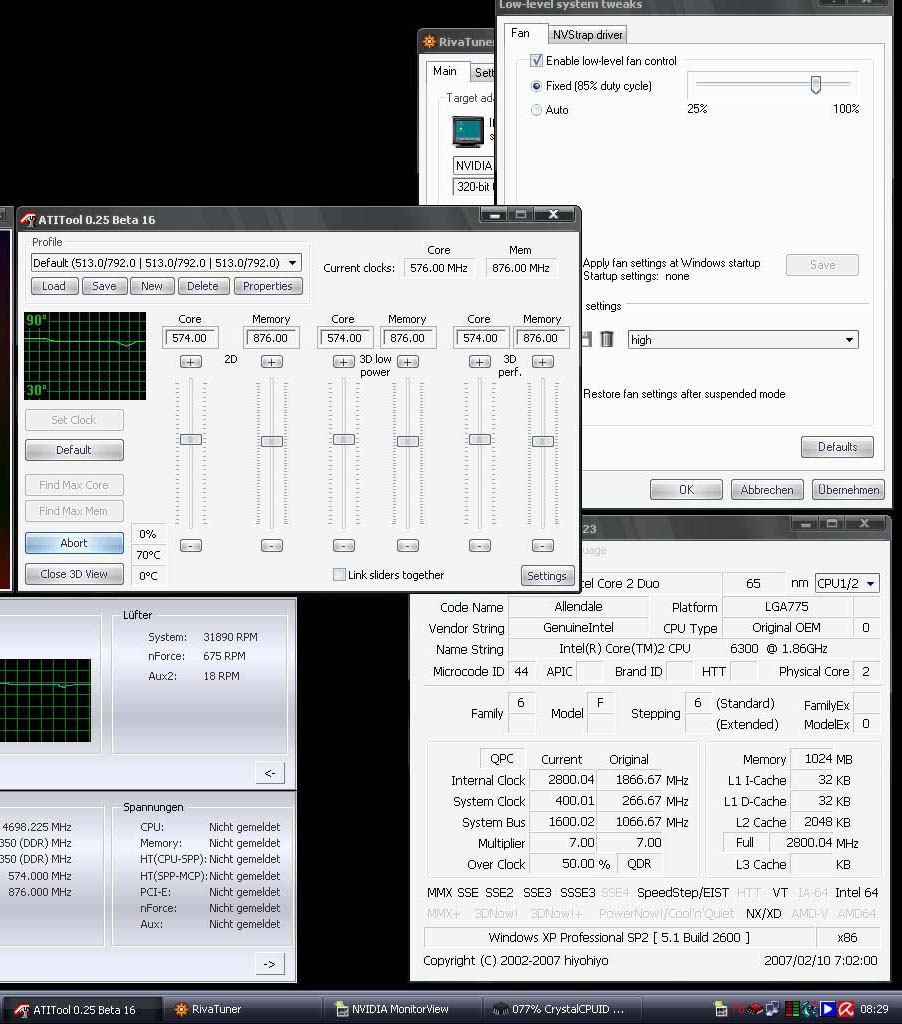Click the temperature graph in ATITool
This screenshot has width=902, height=1024.
click(x=85, y=356)
